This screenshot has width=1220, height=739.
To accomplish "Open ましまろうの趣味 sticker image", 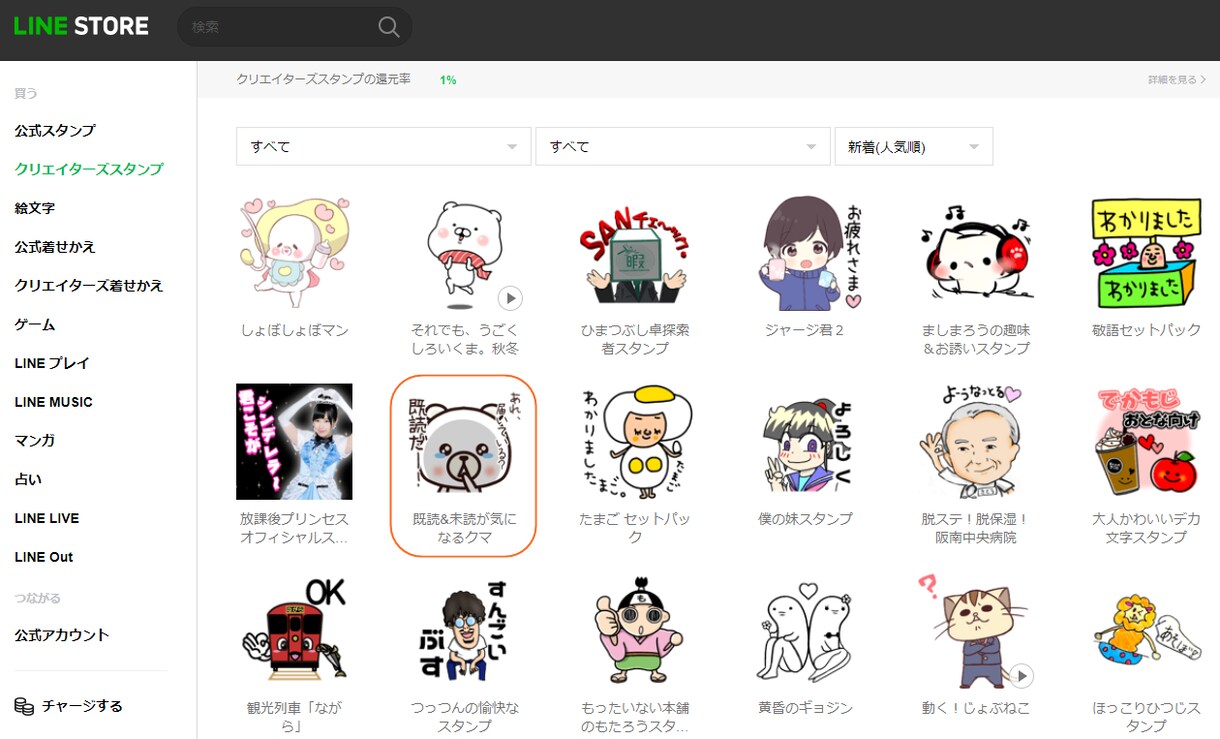I will (976, 253).
